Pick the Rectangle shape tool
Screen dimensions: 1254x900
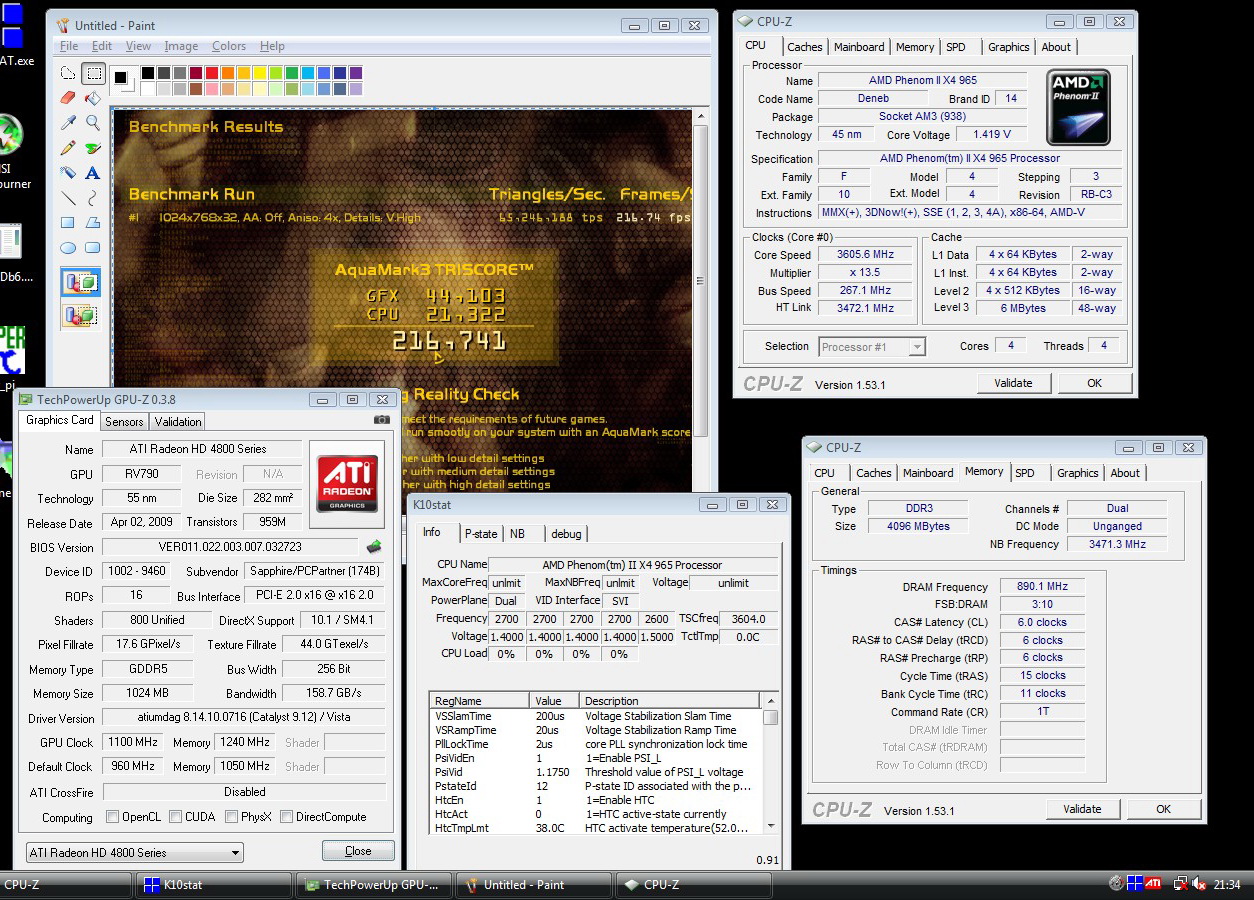[68, 223]
